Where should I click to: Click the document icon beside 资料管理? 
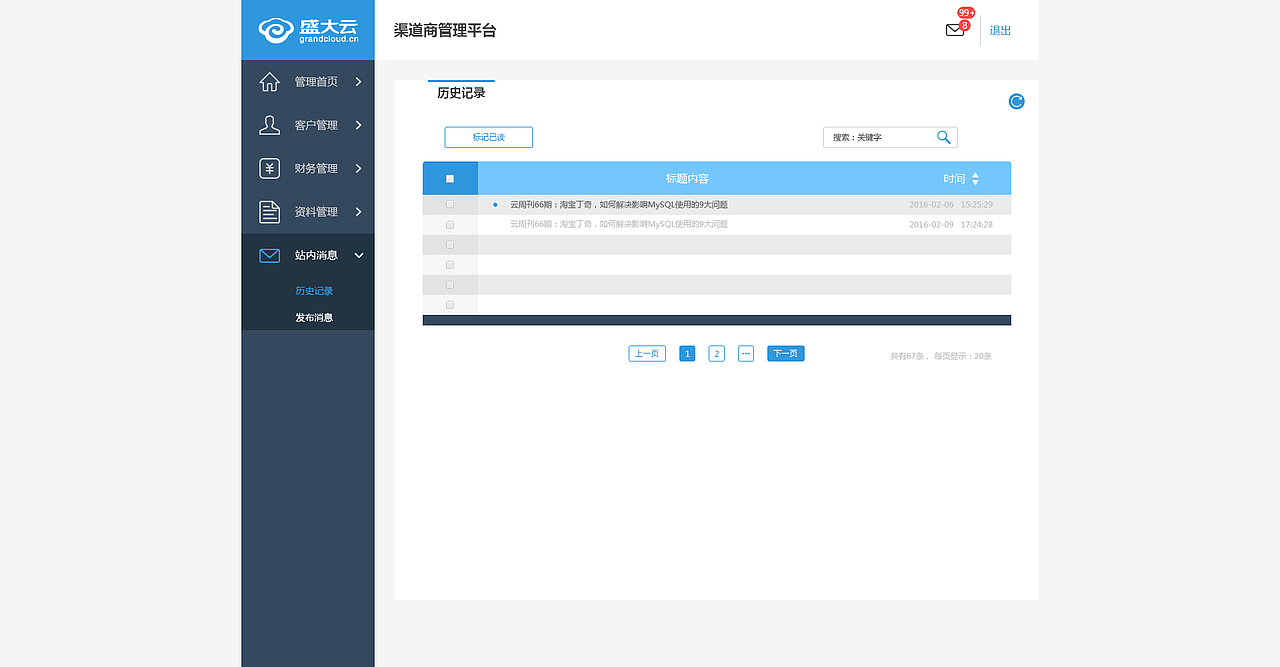pyautogui.click(x=269, y=212)
